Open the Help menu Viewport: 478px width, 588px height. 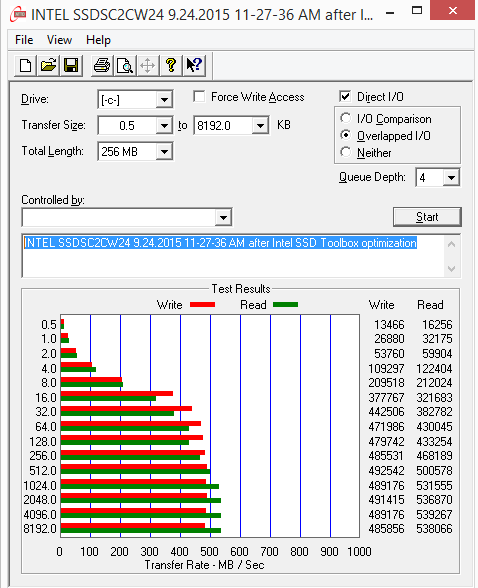pyautogui.click(x=98, y=40)
